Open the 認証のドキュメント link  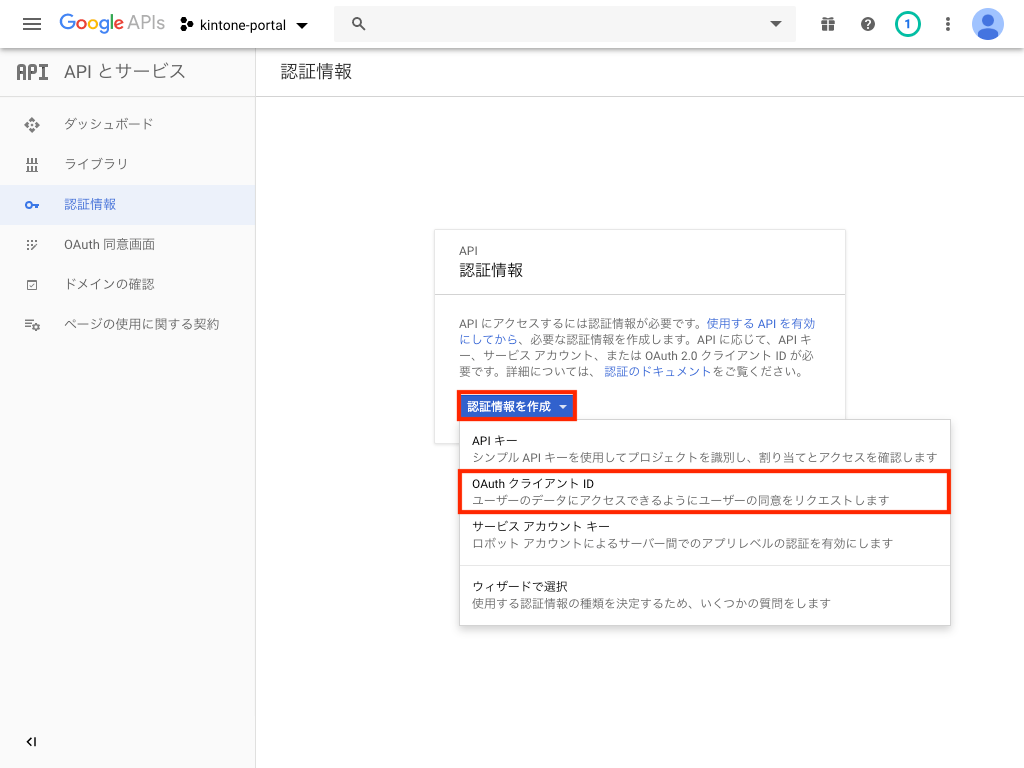(x=657, y=371)
